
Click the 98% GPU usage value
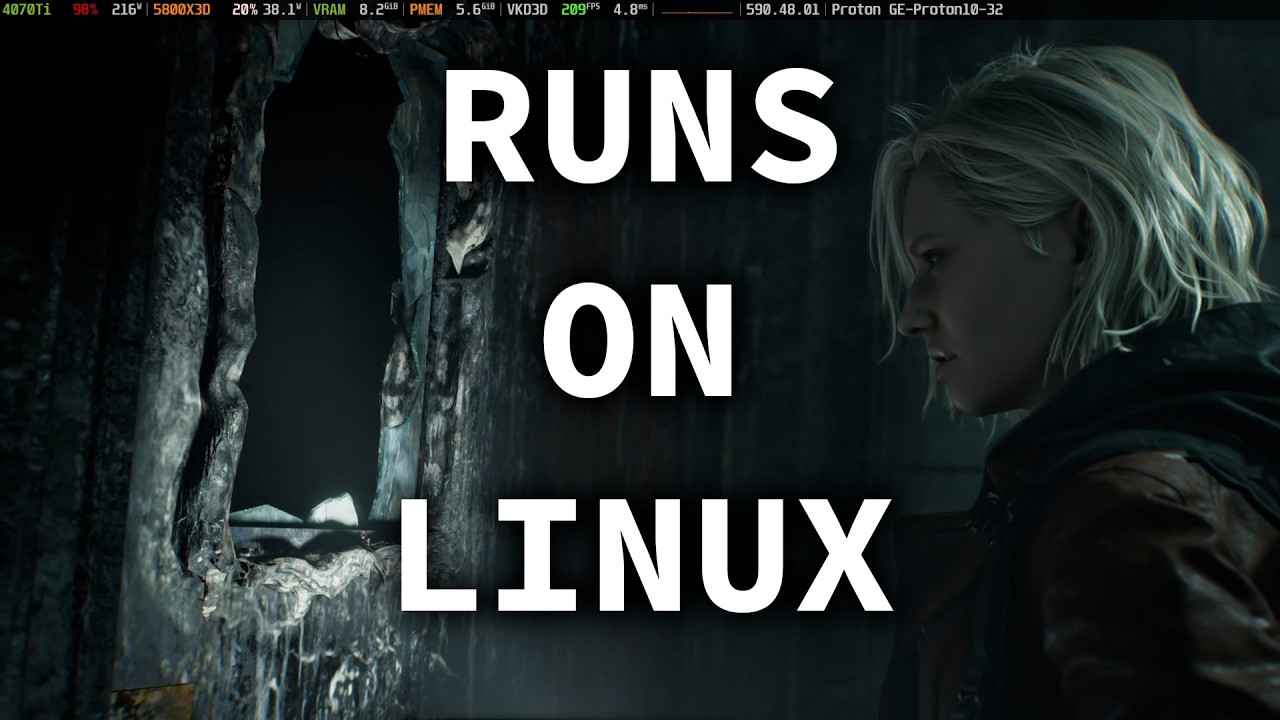click(85, 10)
